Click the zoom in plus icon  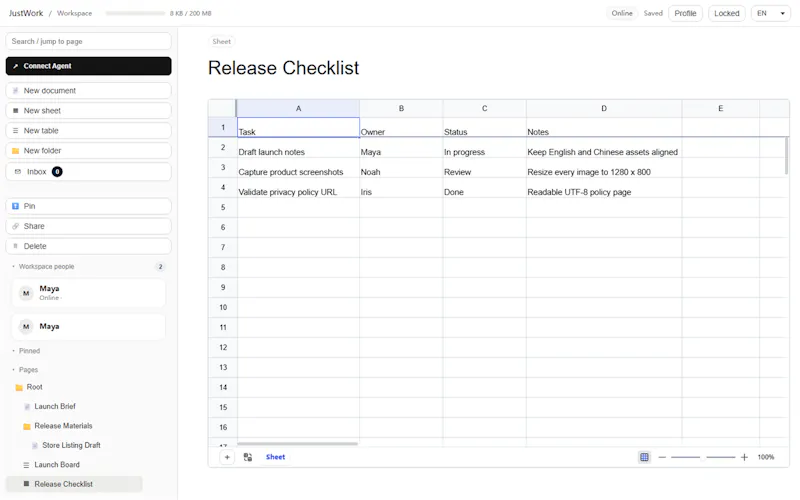[744, 457]
